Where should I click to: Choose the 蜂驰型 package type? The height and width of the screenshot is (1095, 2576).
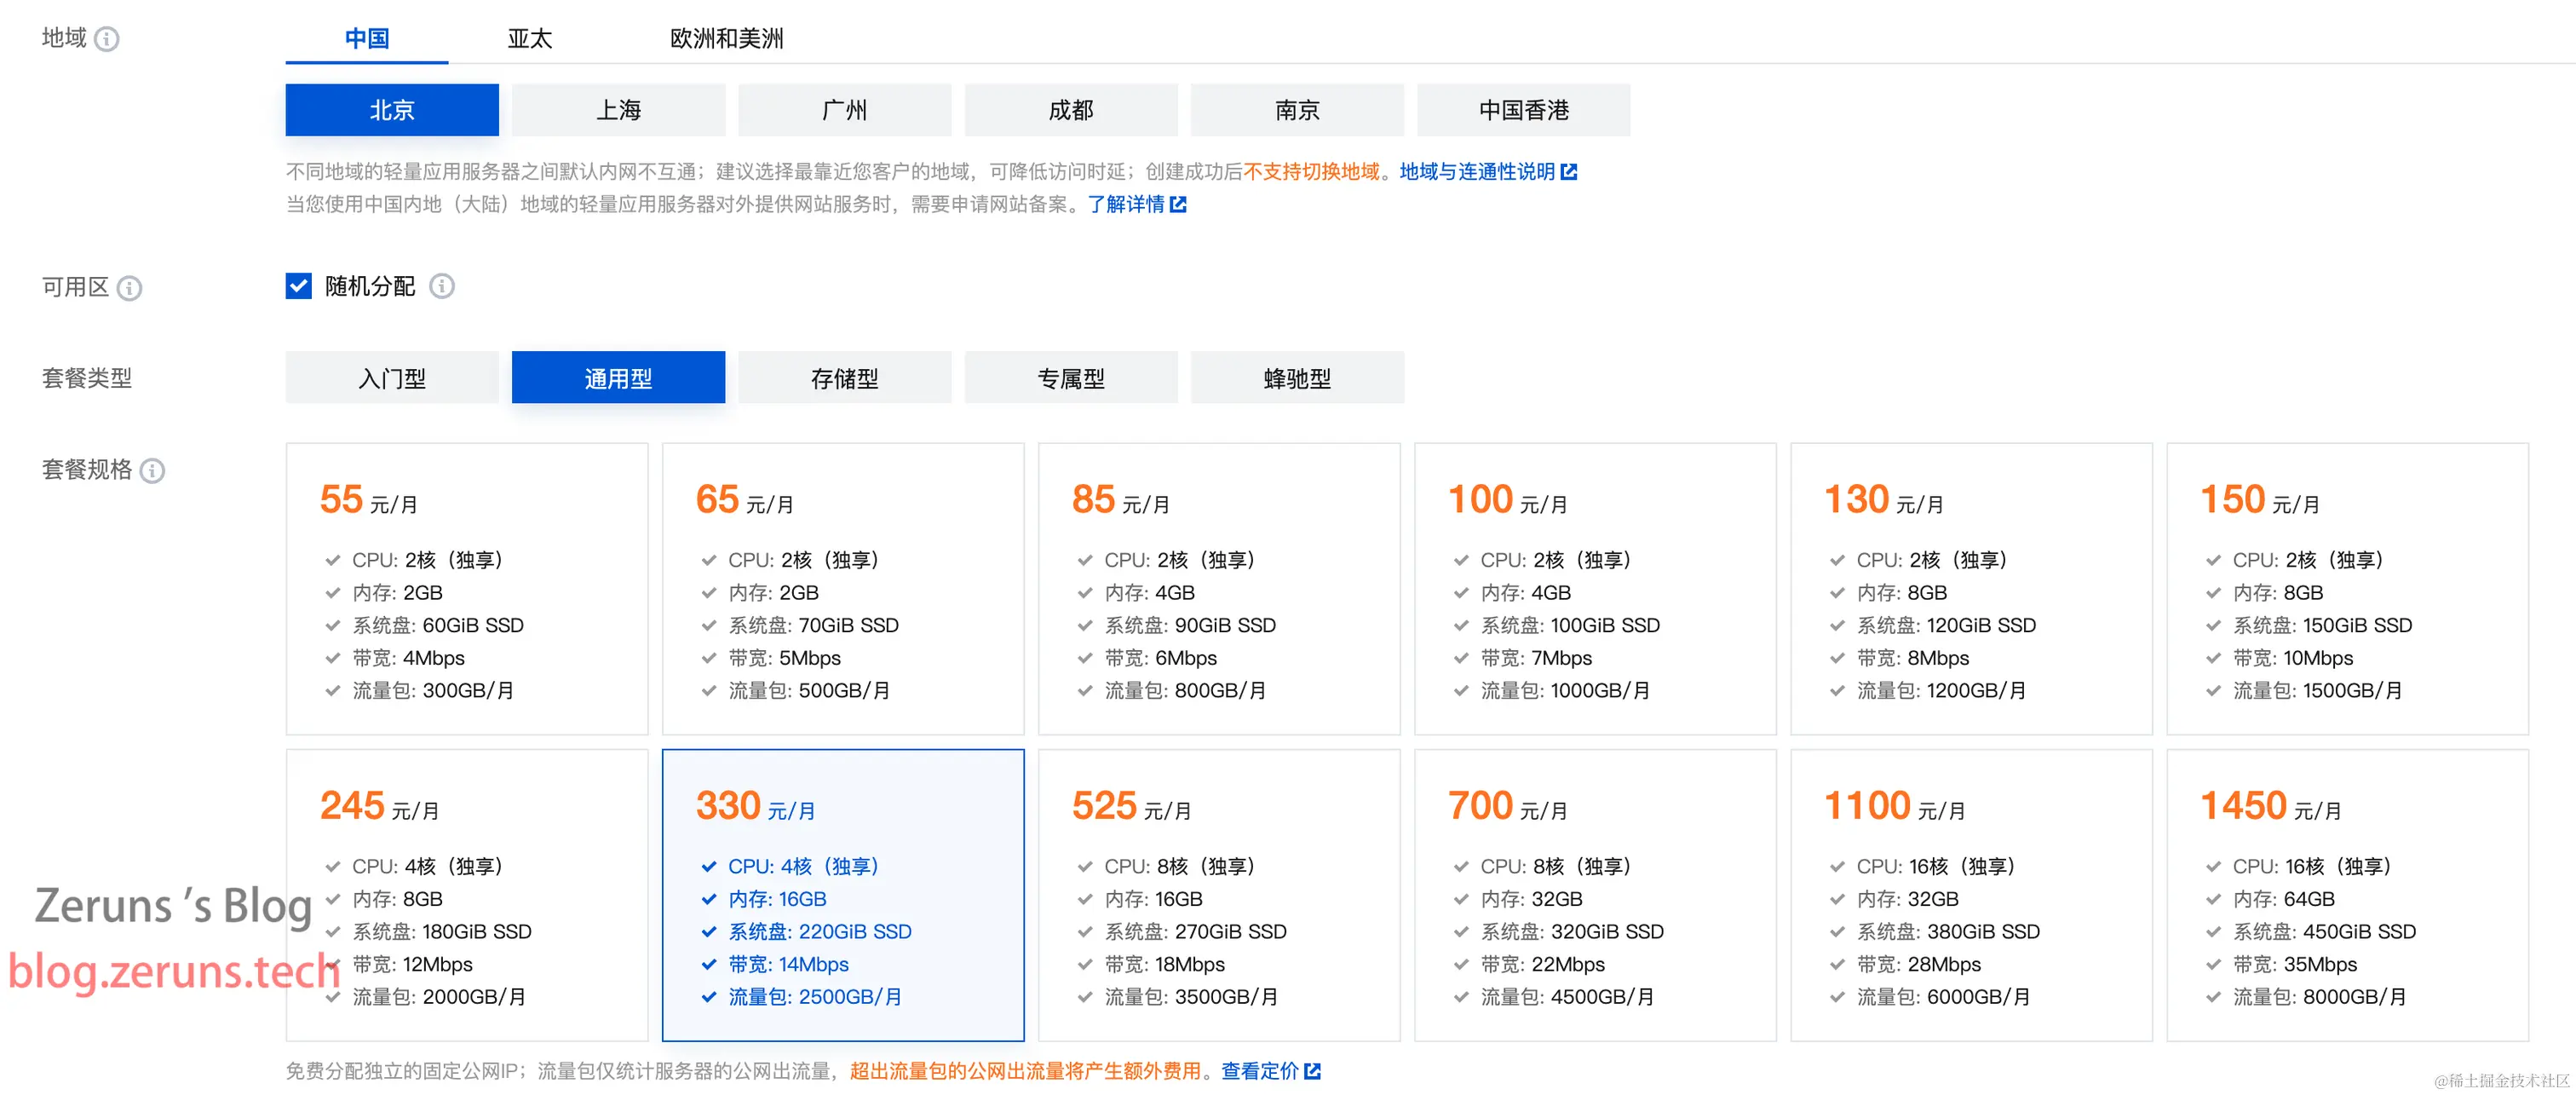[x=1297, y=378]
